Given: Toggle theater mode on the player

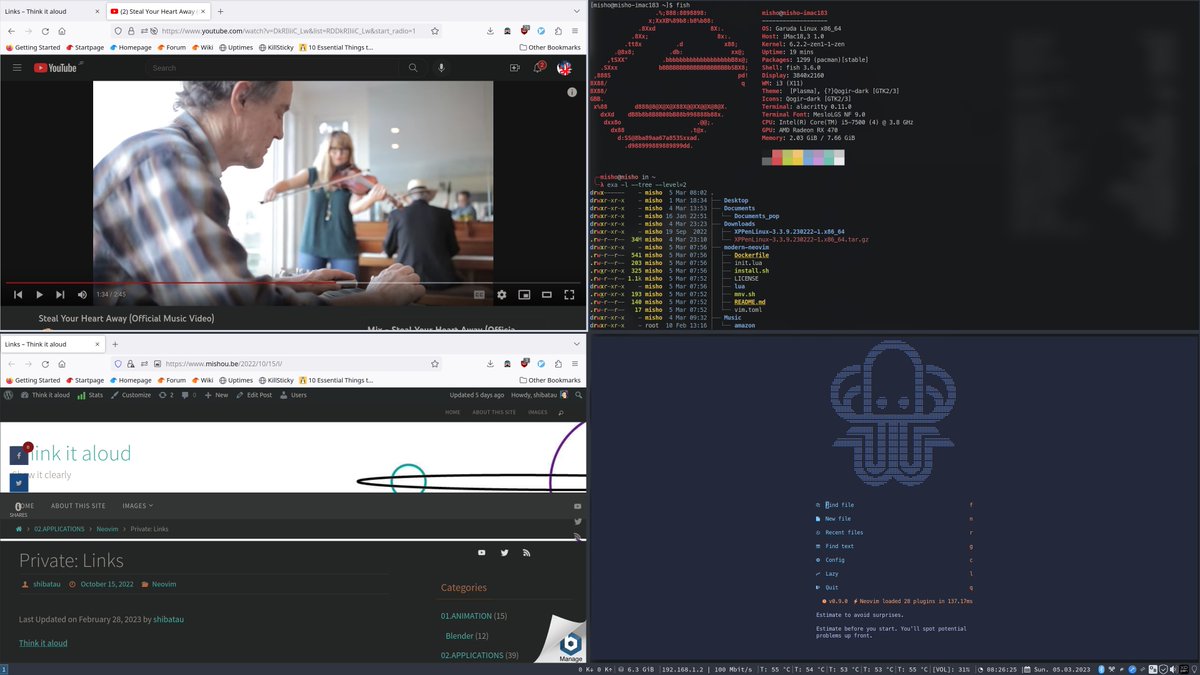Looking at the screenshot, I should tap(547, 295).
